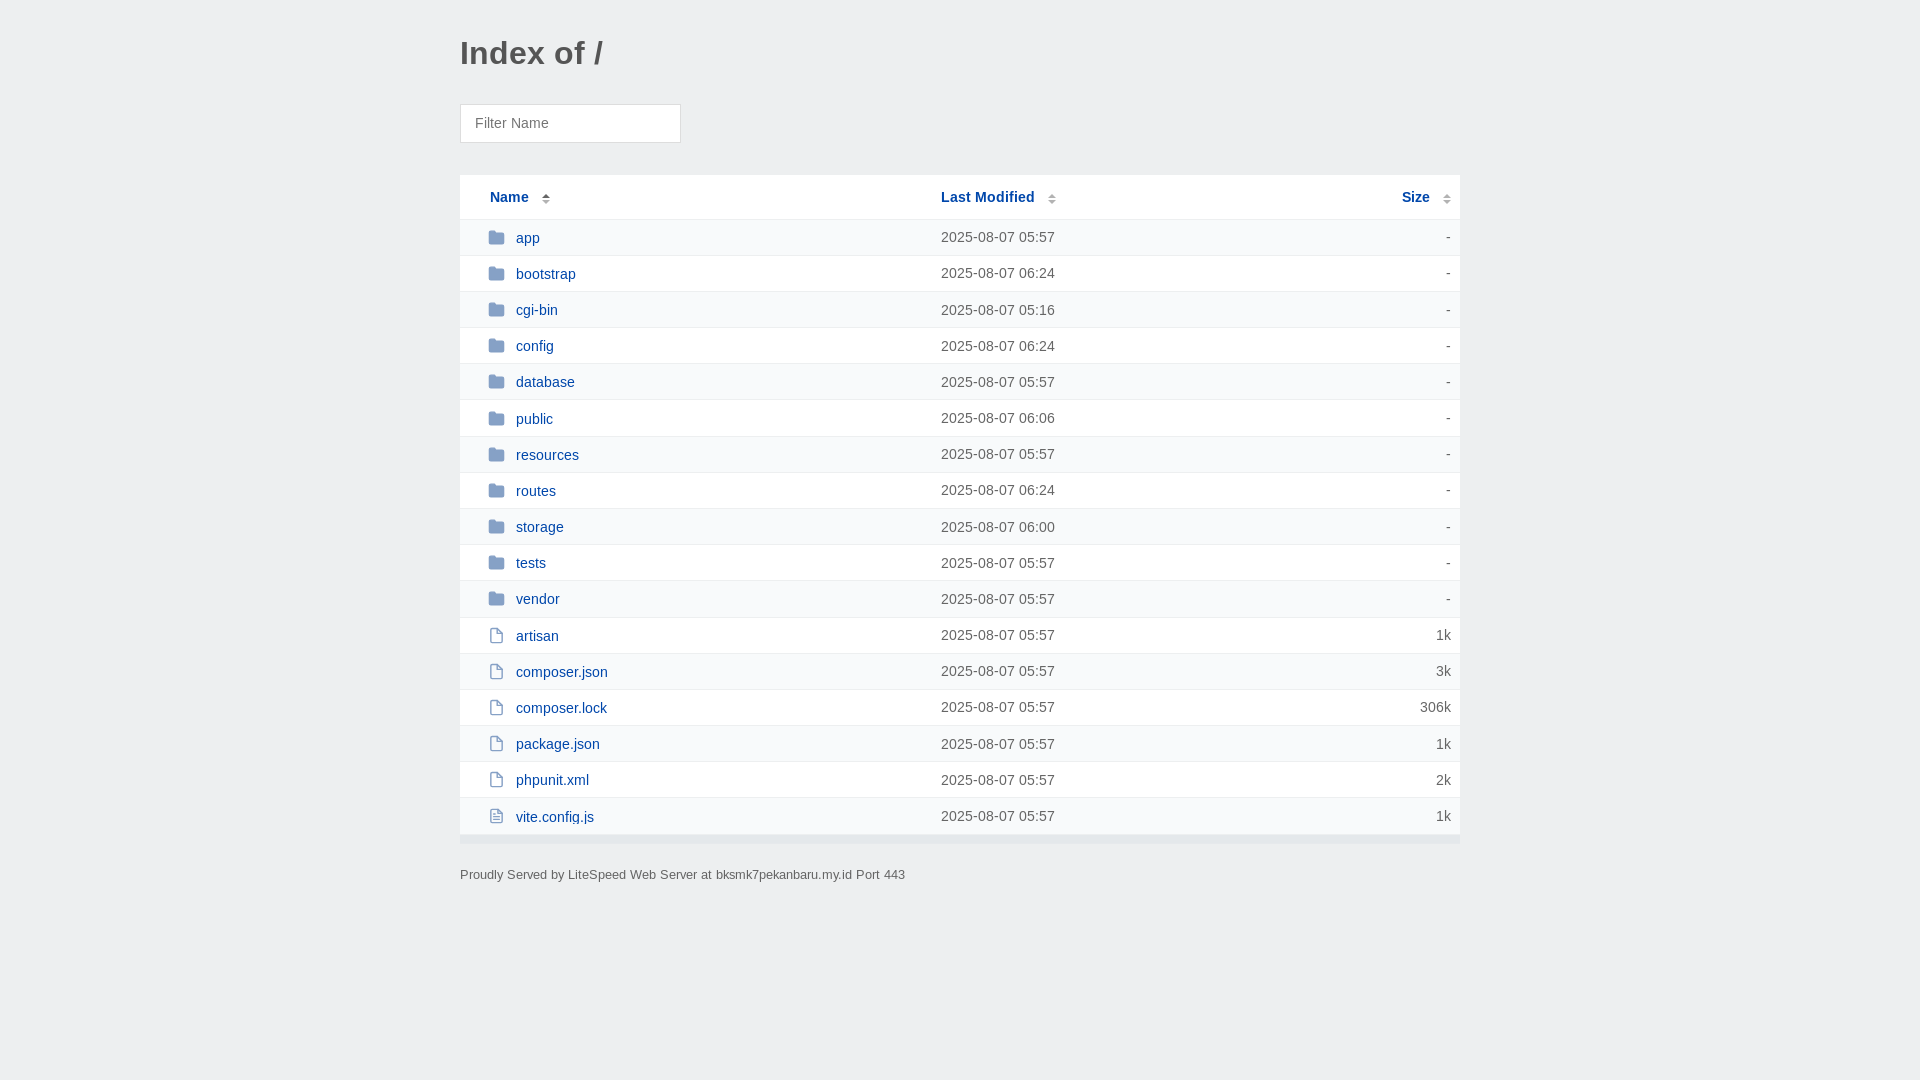
Task: Click storage's date 2025-08-07 06:00
Action: click(x=998, y=527)
